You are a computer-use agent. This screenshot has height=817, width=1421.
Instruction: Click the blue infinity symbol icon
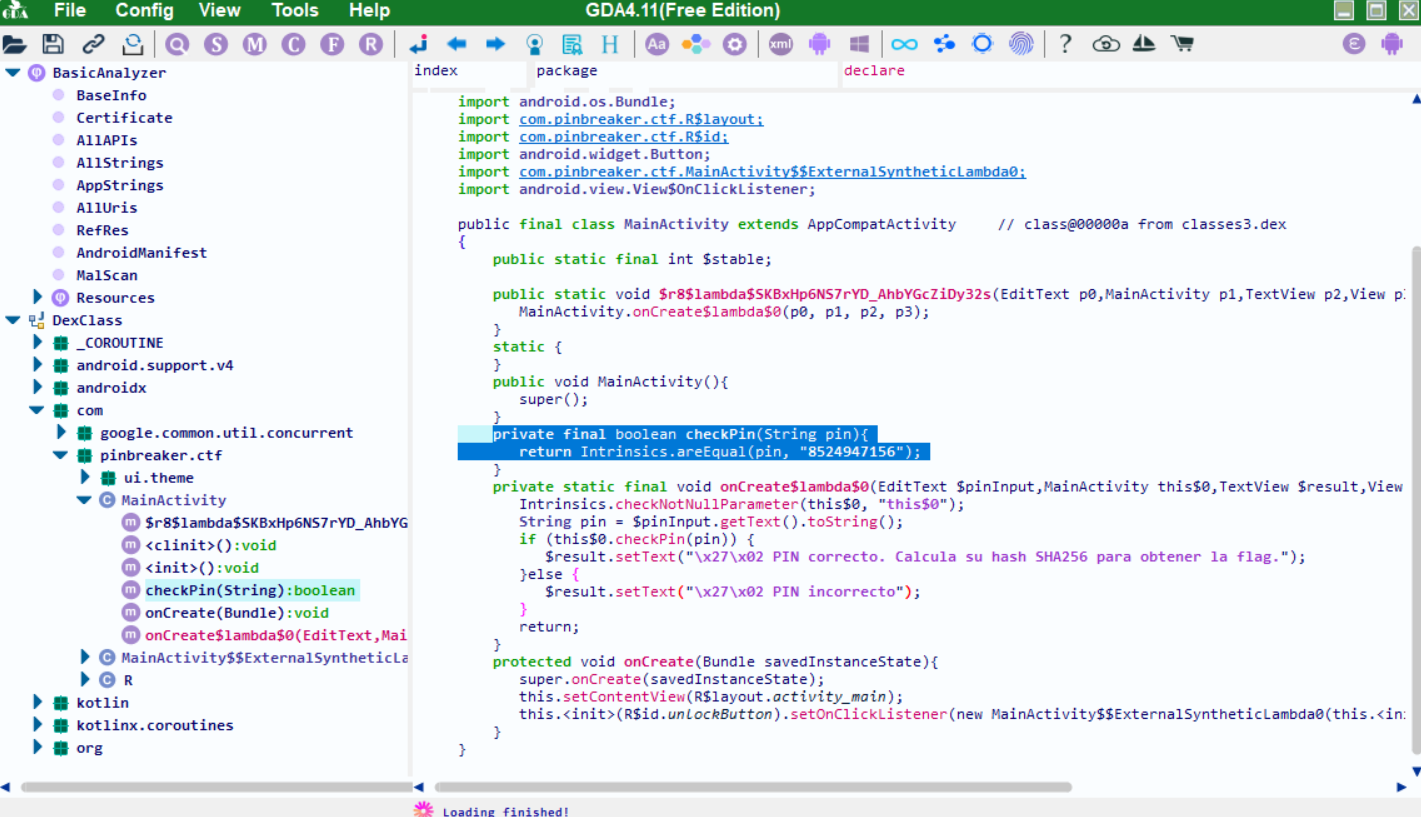[904, 44]
